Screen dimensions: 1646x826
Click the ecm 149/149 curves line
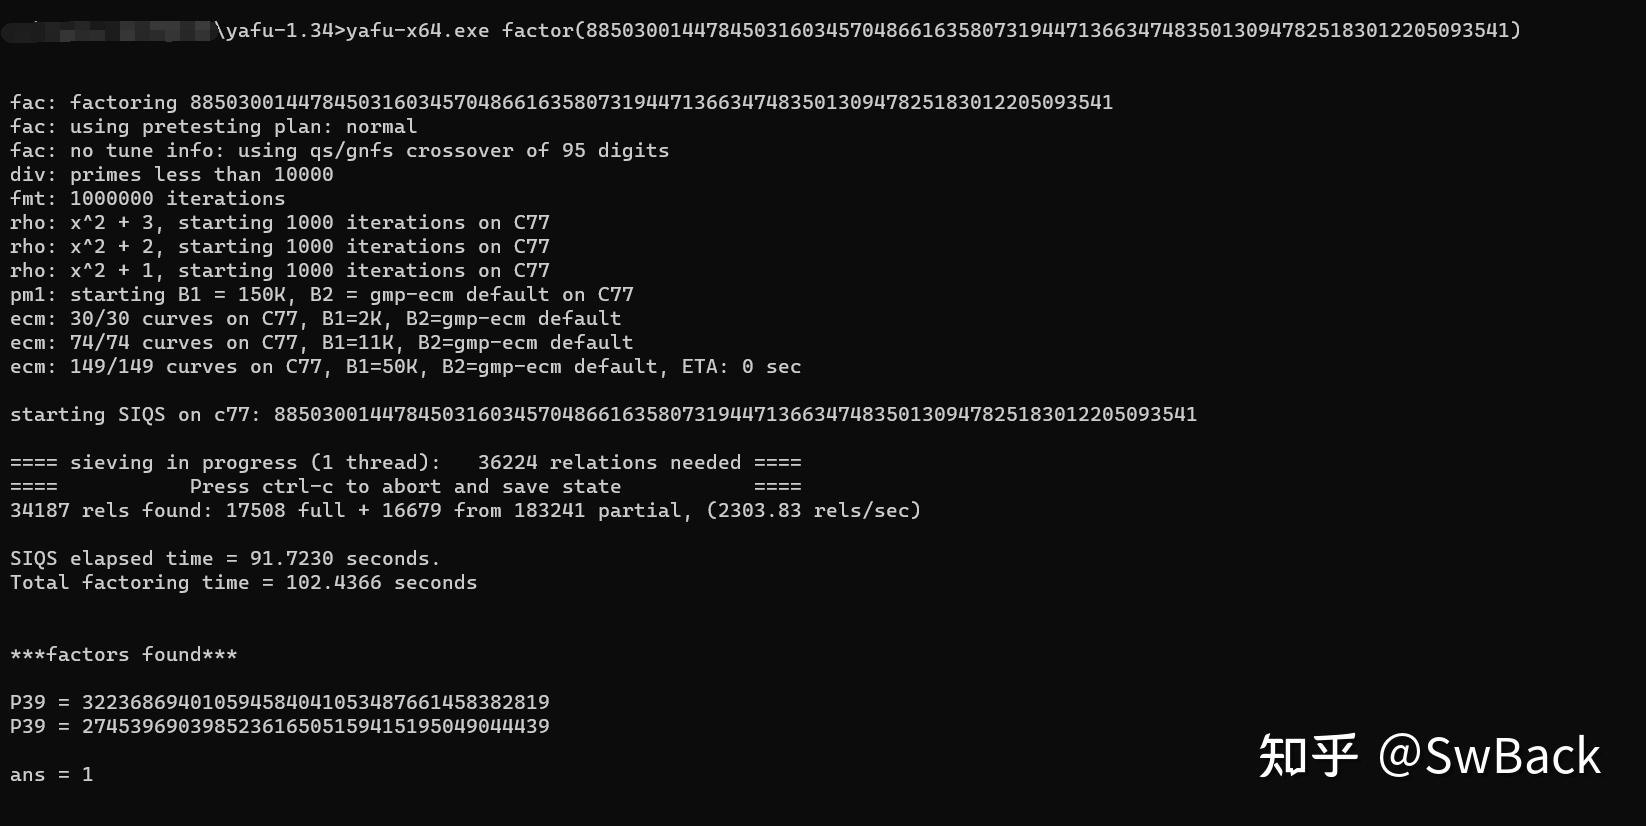[x=406, y=366]
